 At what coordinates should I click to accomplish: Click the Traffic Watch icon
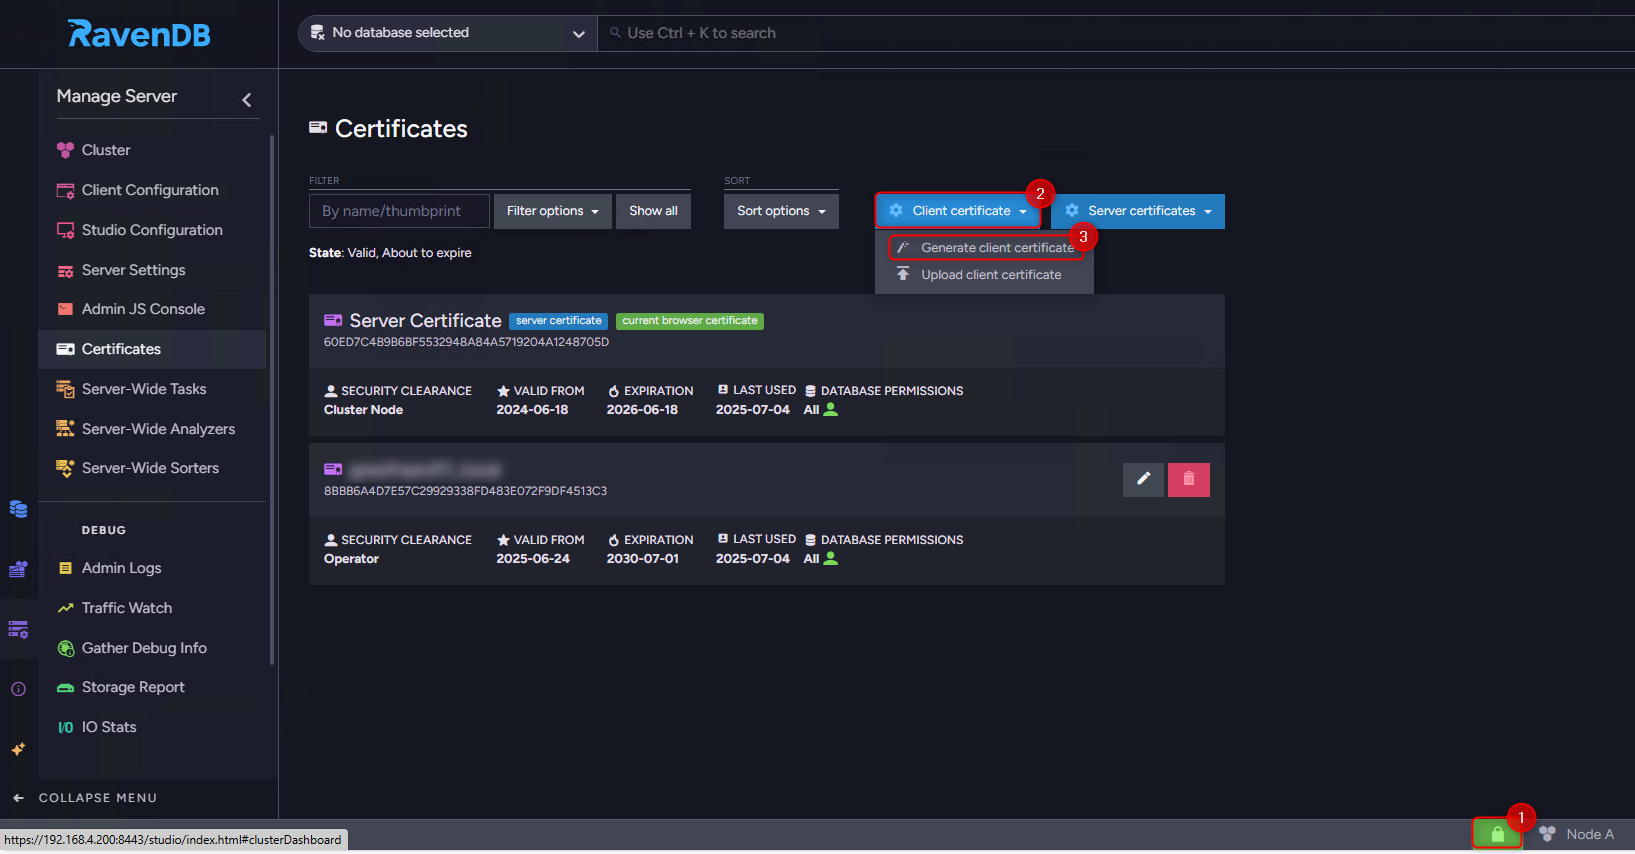pyautogui.click(x=65, y=608)
